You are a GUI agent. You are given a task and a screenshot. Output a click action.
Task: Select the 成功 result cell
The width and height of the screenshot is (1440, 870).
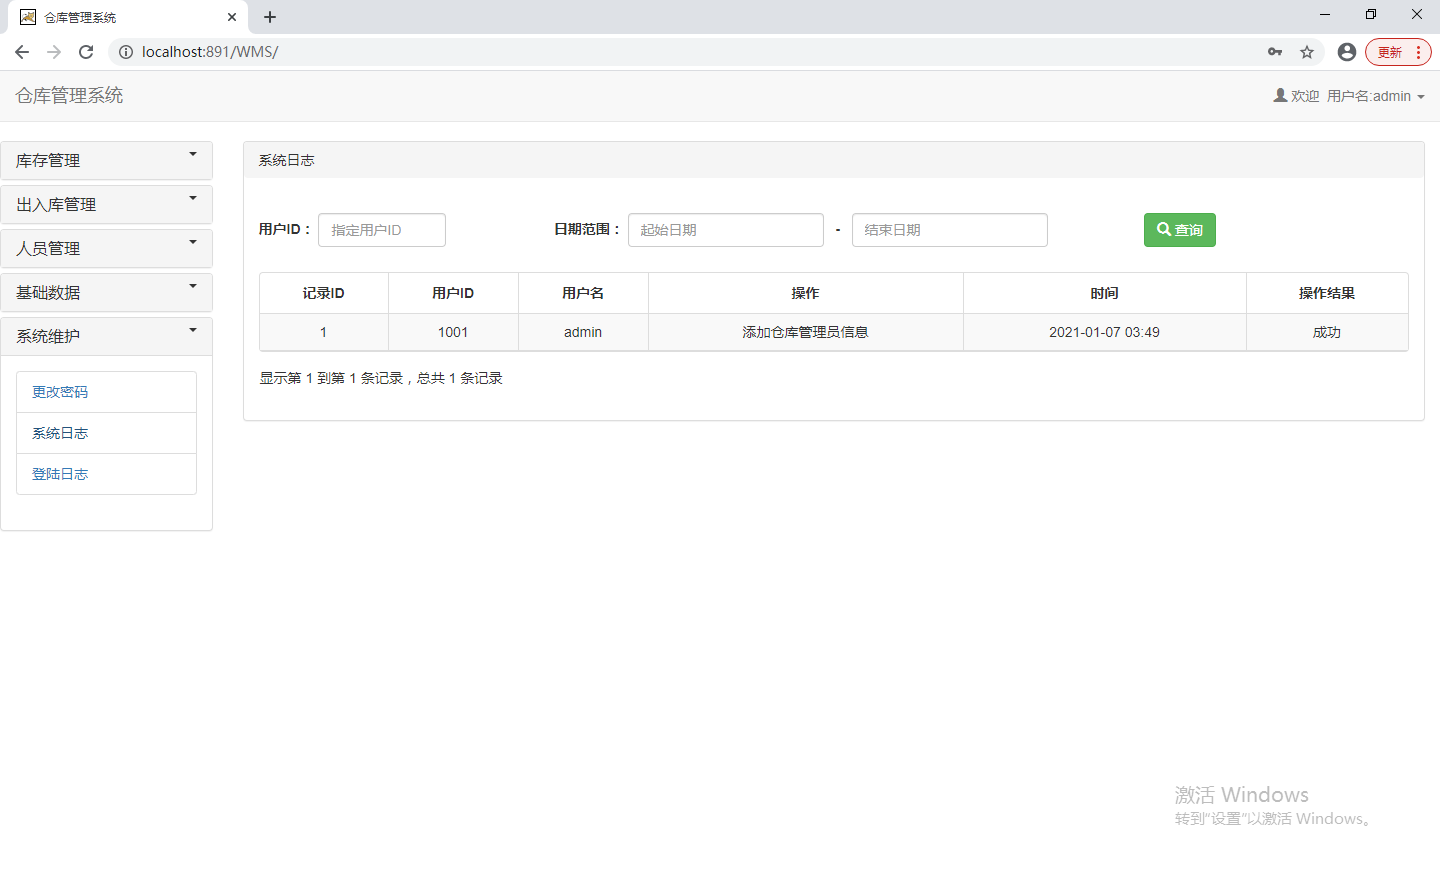(x=1327, y=332)
